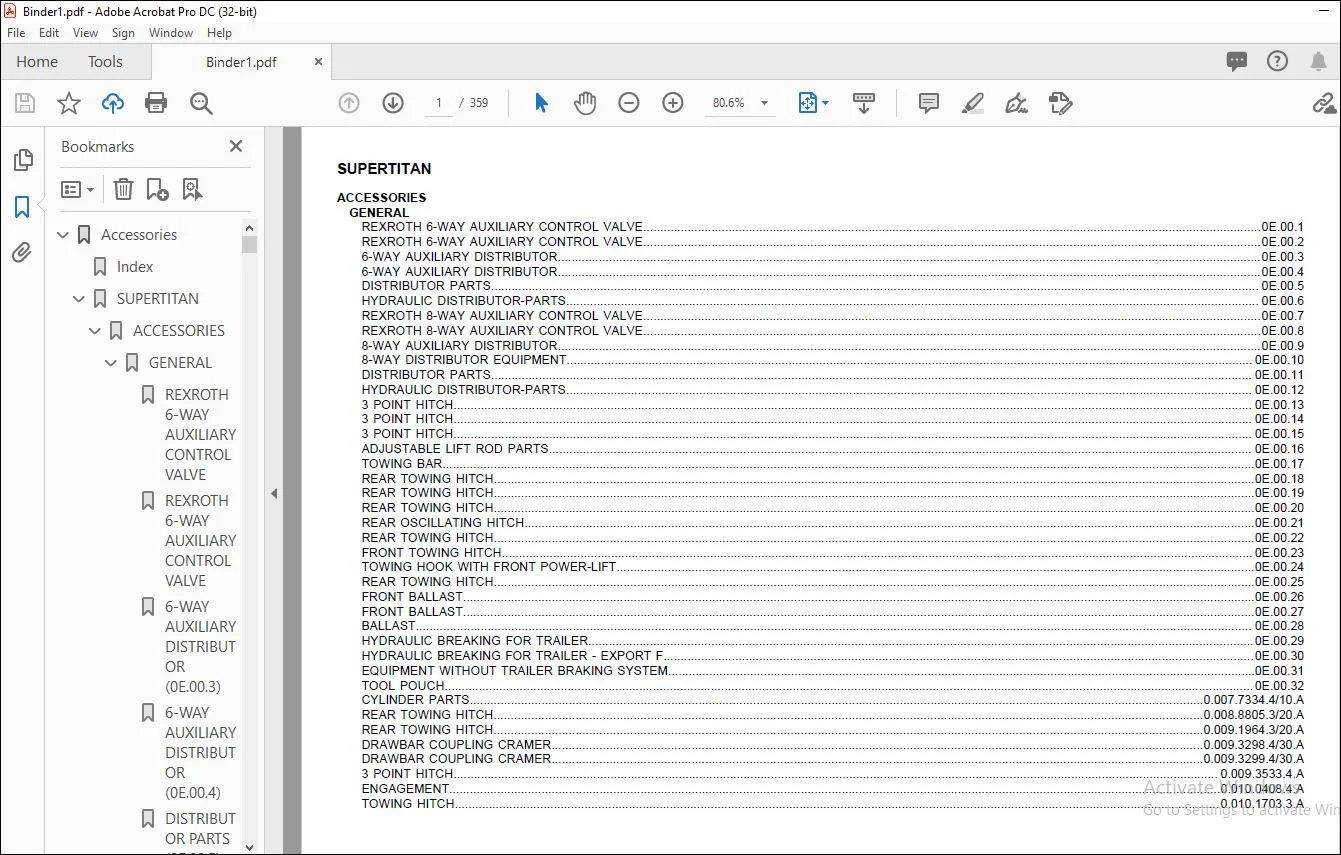Open the Edit menu
This screenshot has height=855, width=1341.
[x=49, y=33]
